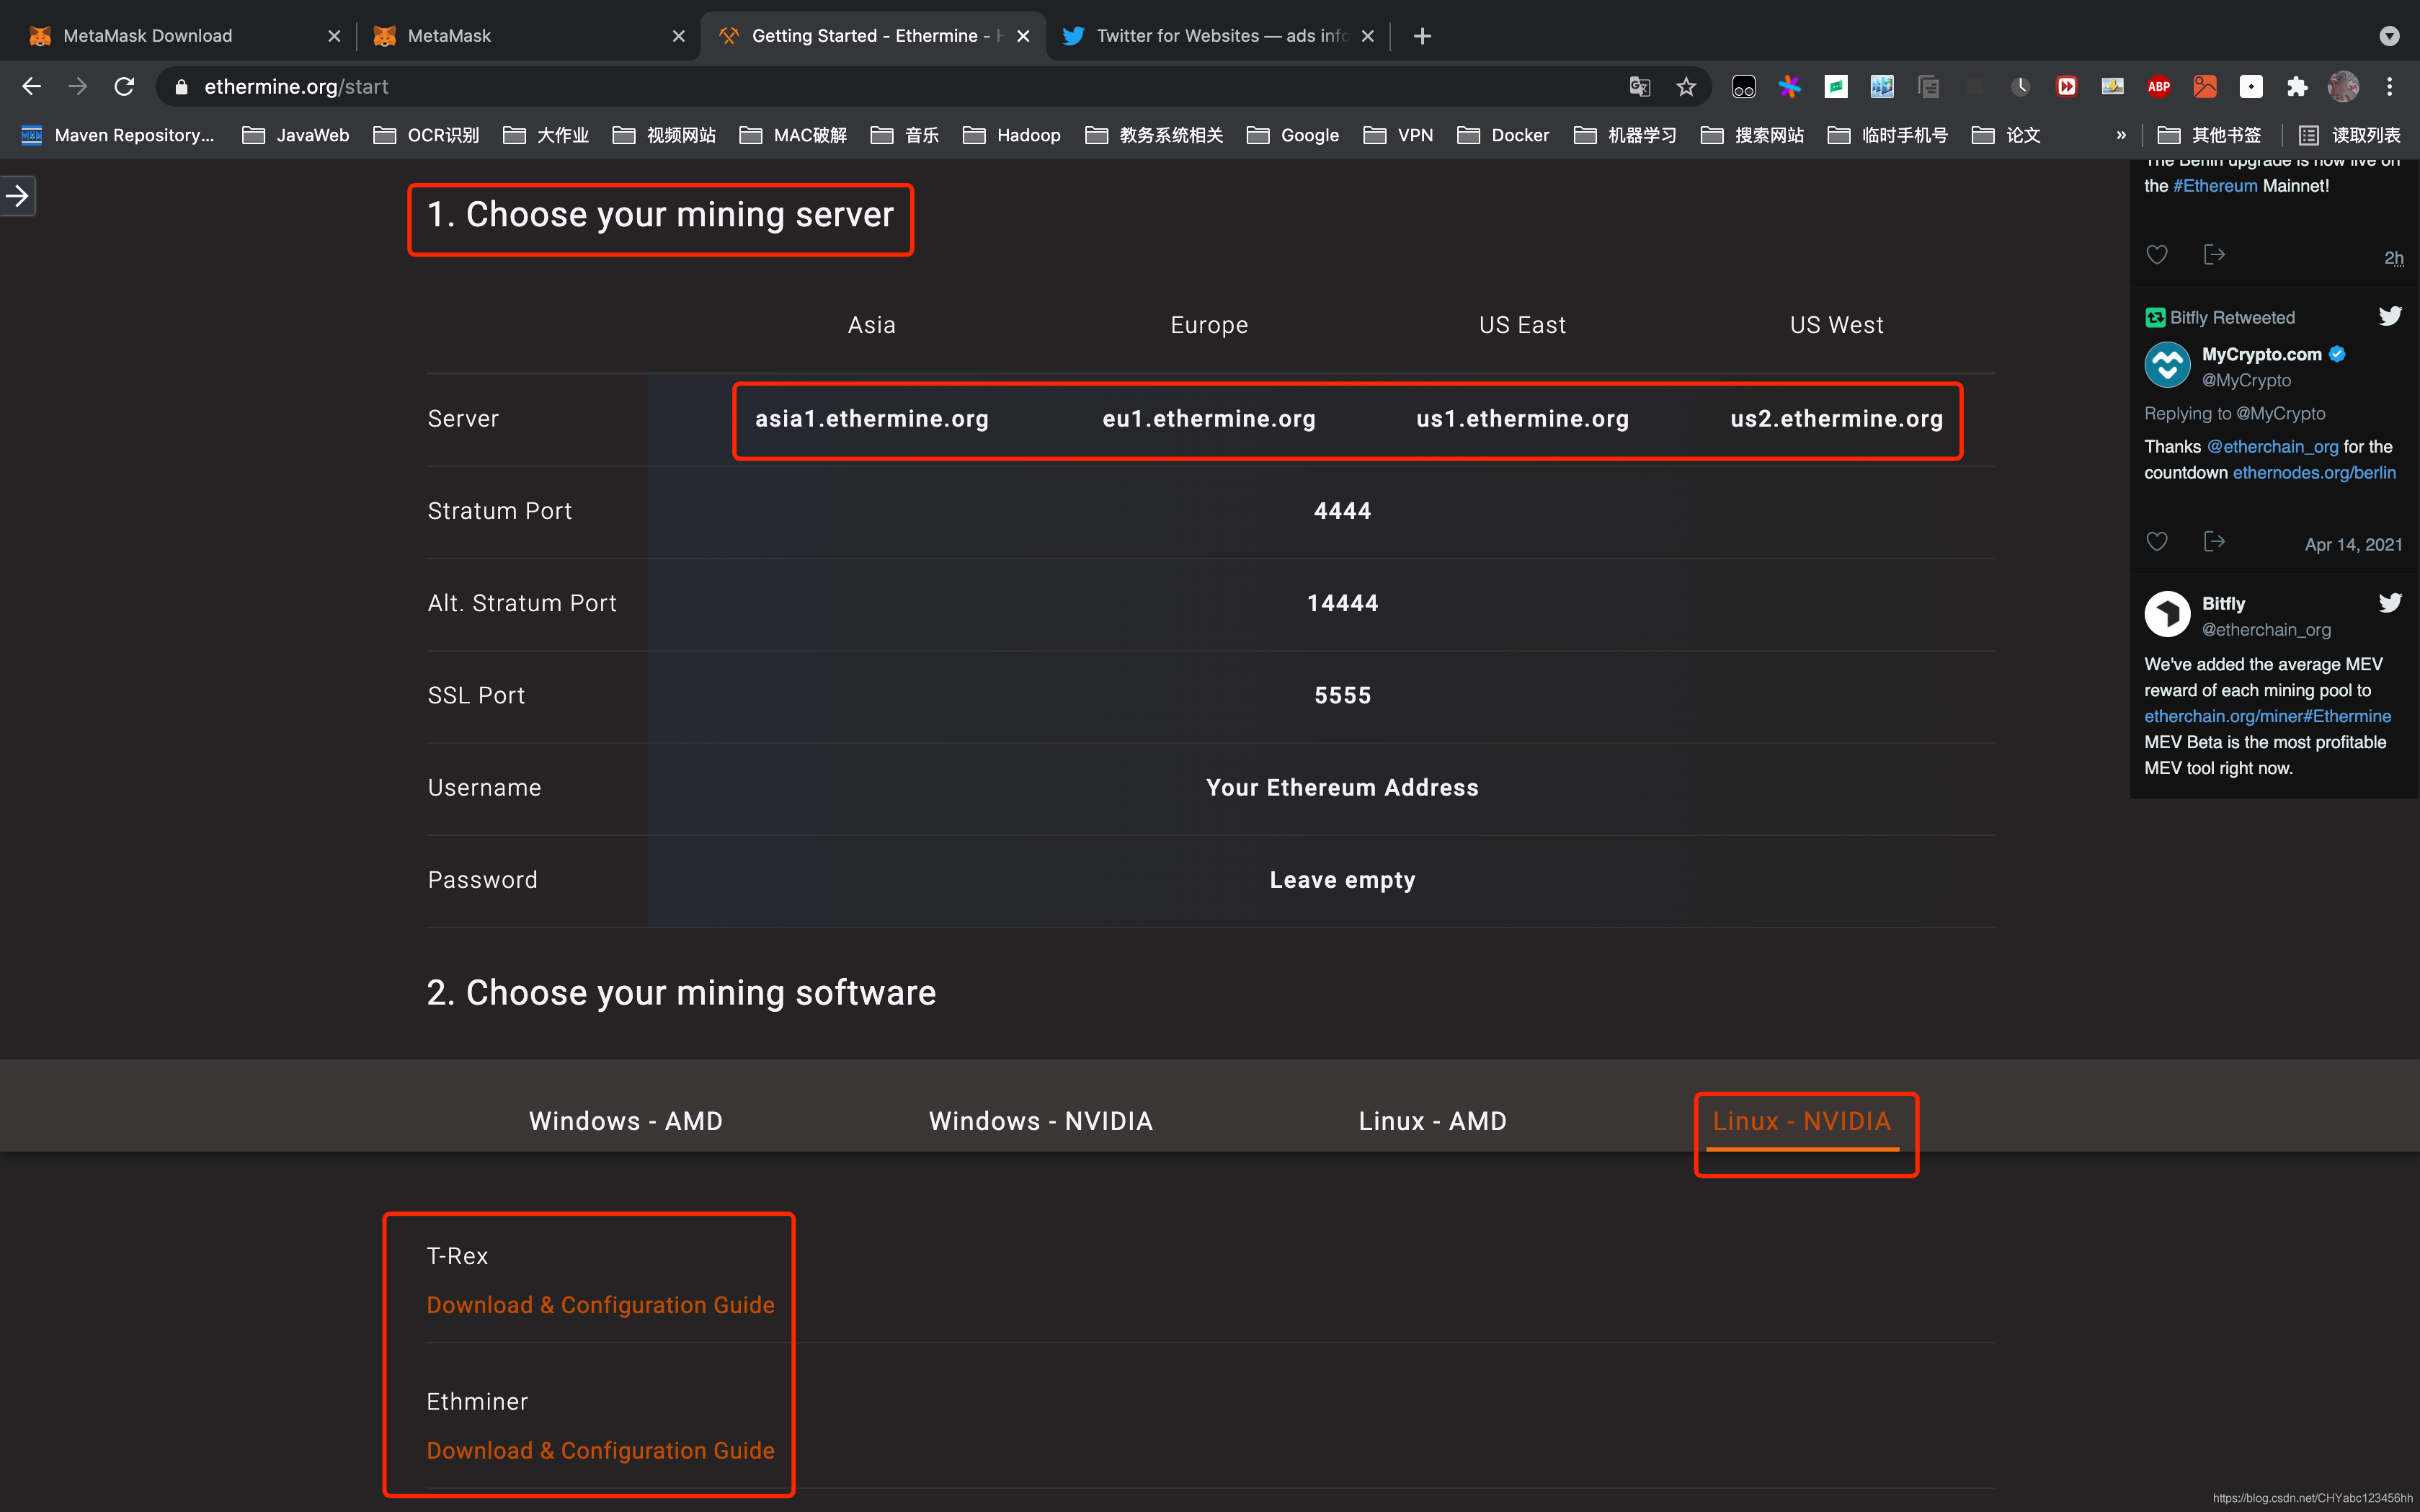Bookmark this page with star icon
2420x1512 pixels.
1686,87
